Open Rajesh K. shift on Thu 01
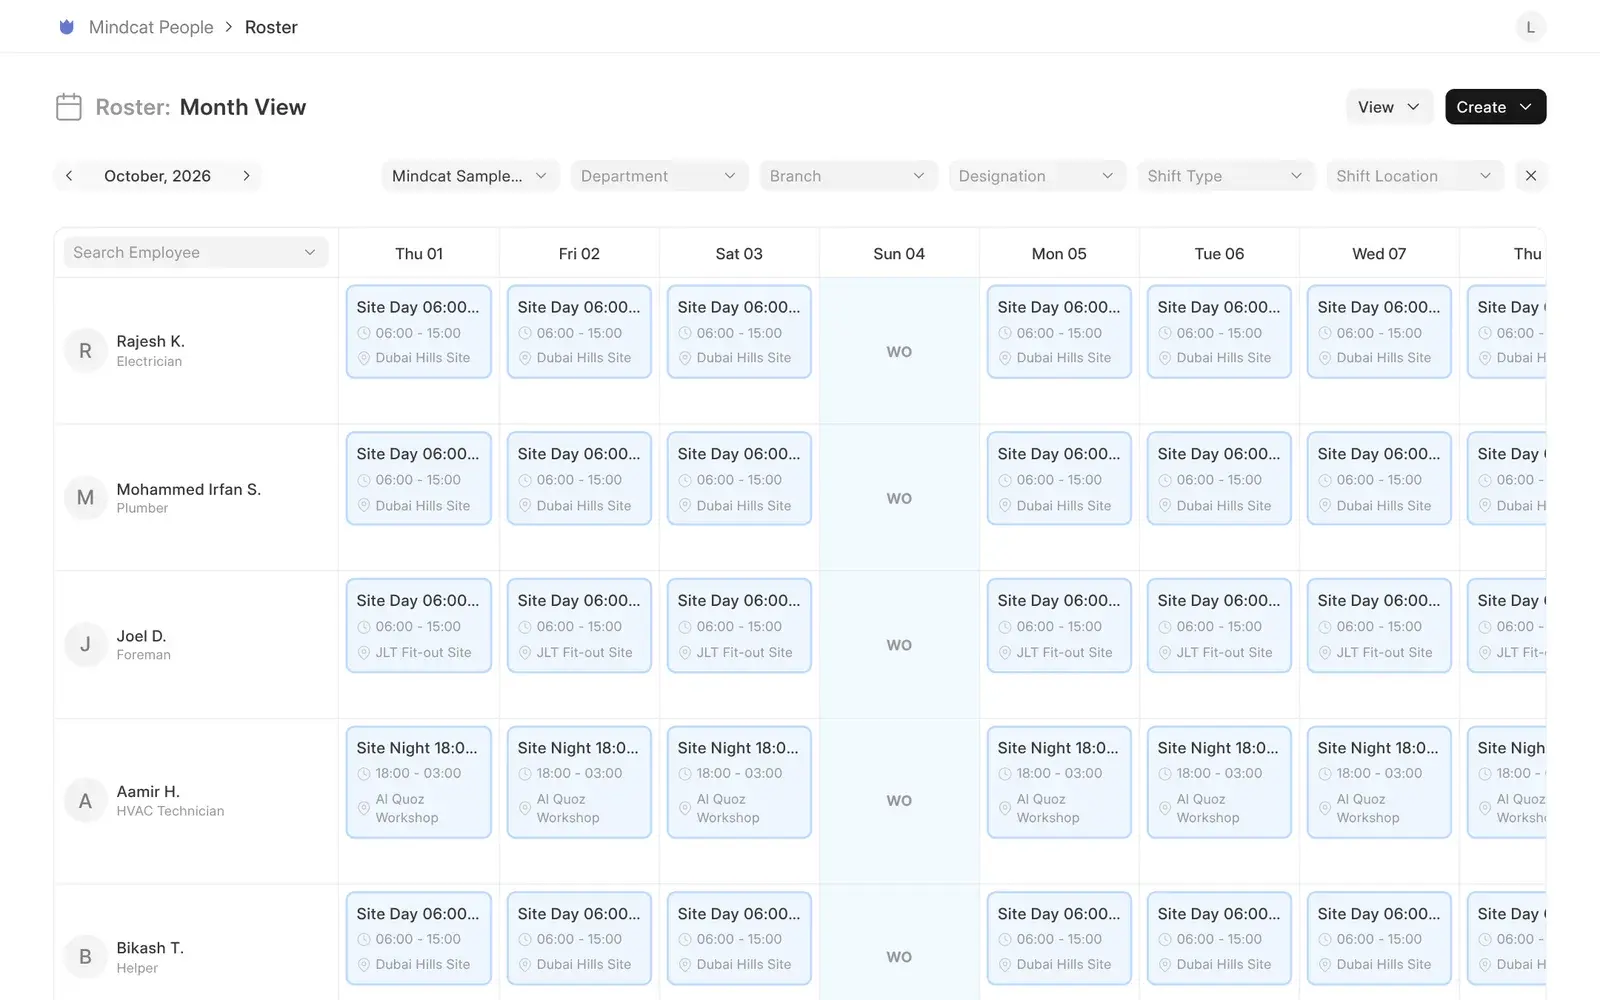The width and height of the screenshot is (1600, 1000). (419, 332)
